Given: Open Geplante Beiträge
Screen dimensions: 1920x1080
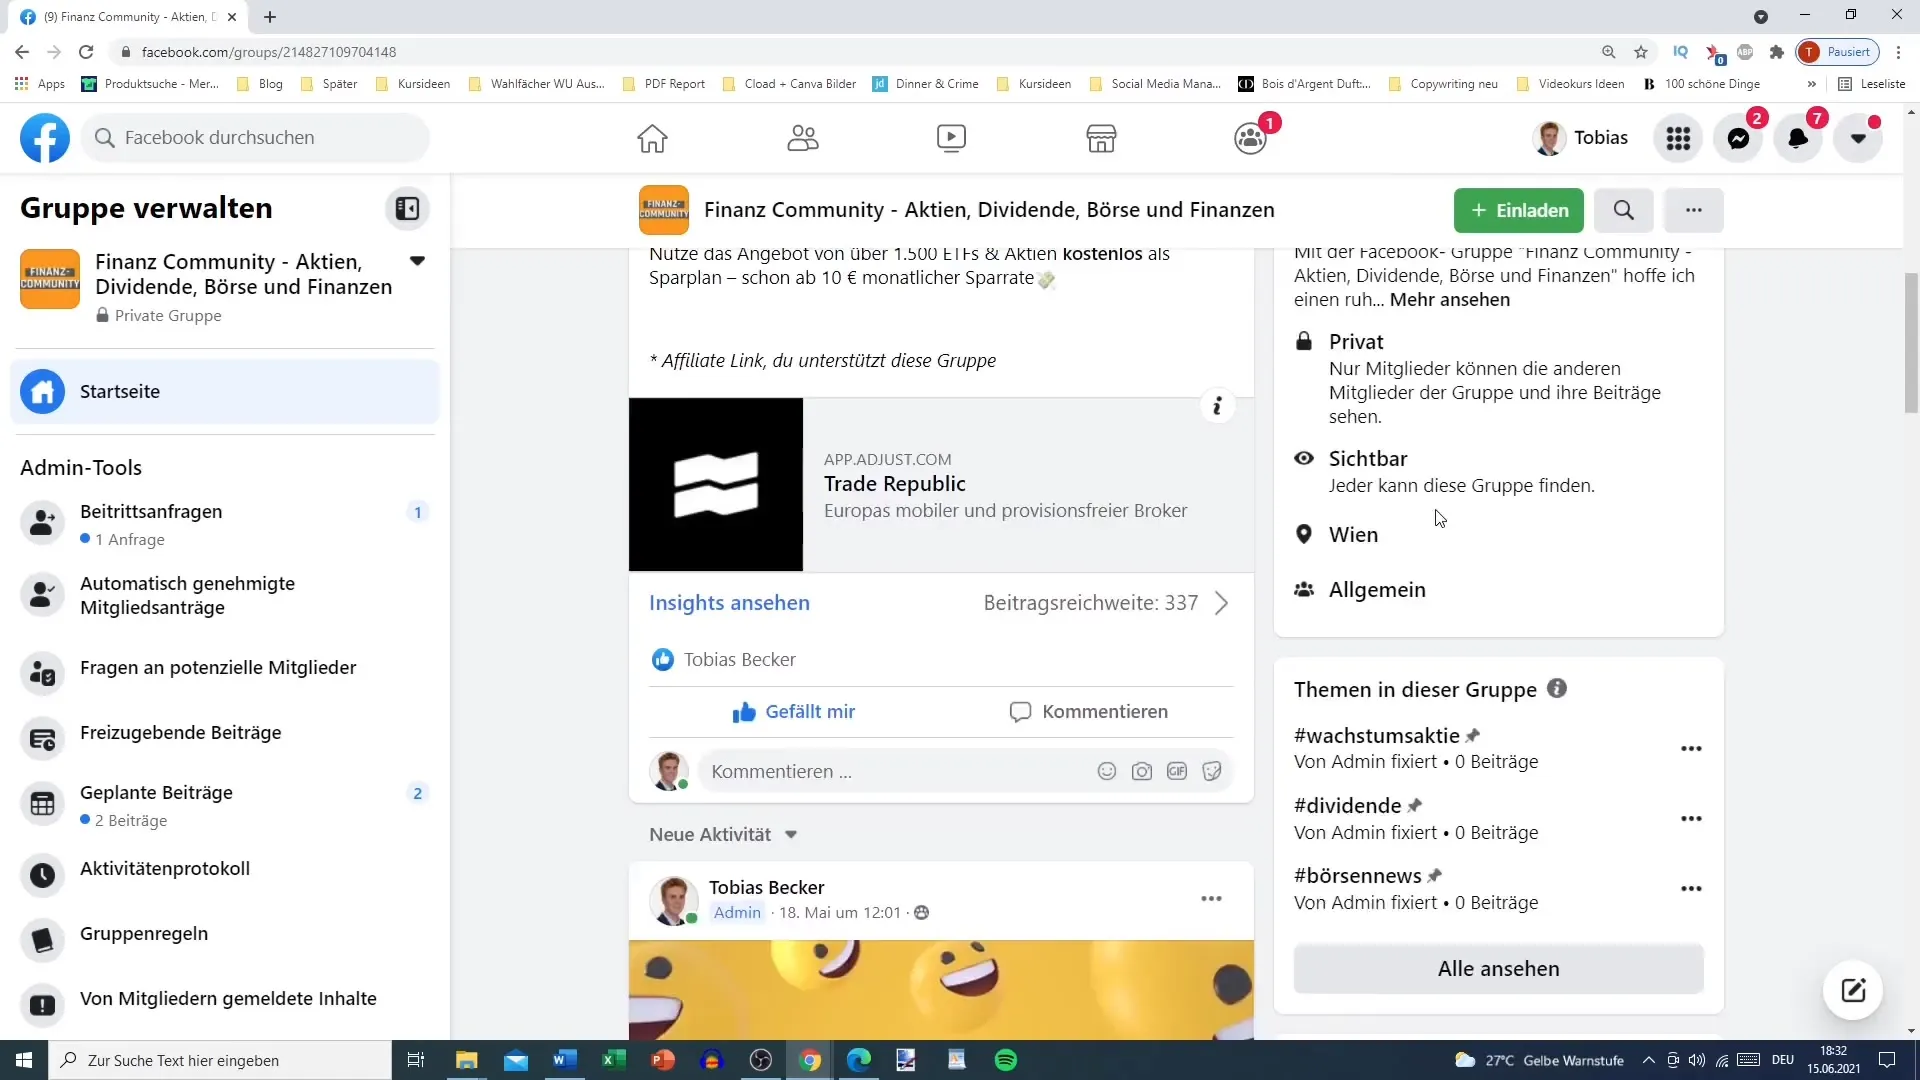Looking at the screenshot, I should [x=225, y=805].
